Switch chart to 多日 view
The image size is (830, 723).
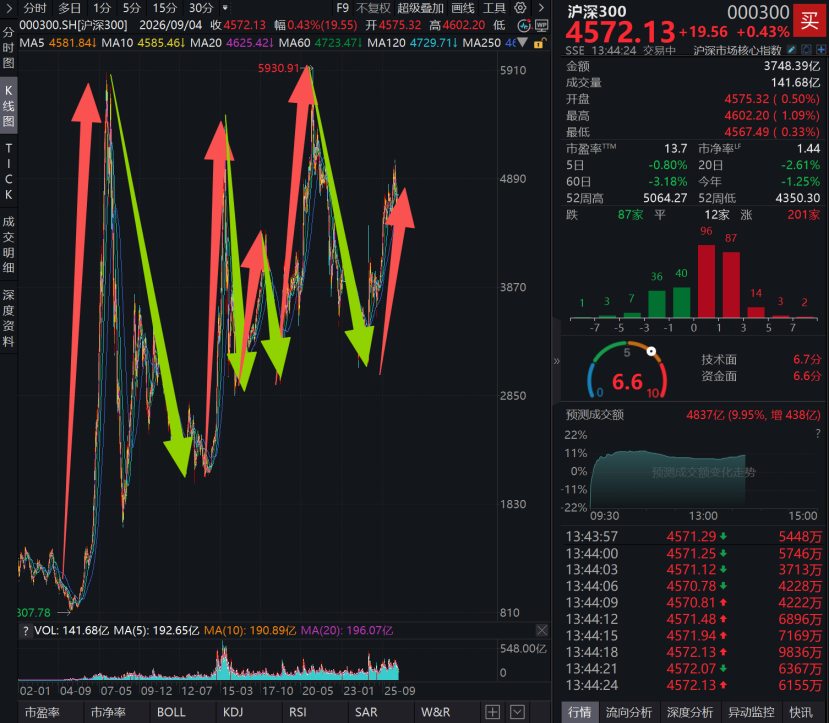point(69,8)
